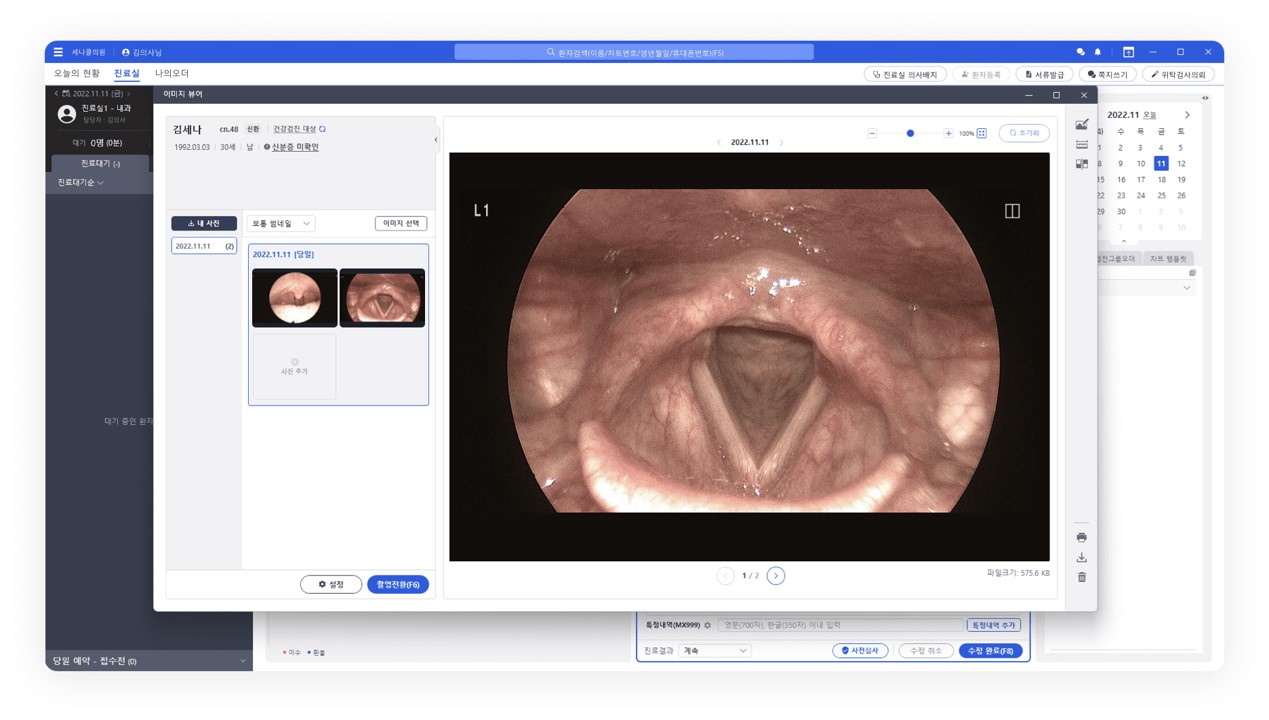Screen dimensions: 1269x720
Task: Click the 서류발급 button
Action: click(x=1044, y=75)
